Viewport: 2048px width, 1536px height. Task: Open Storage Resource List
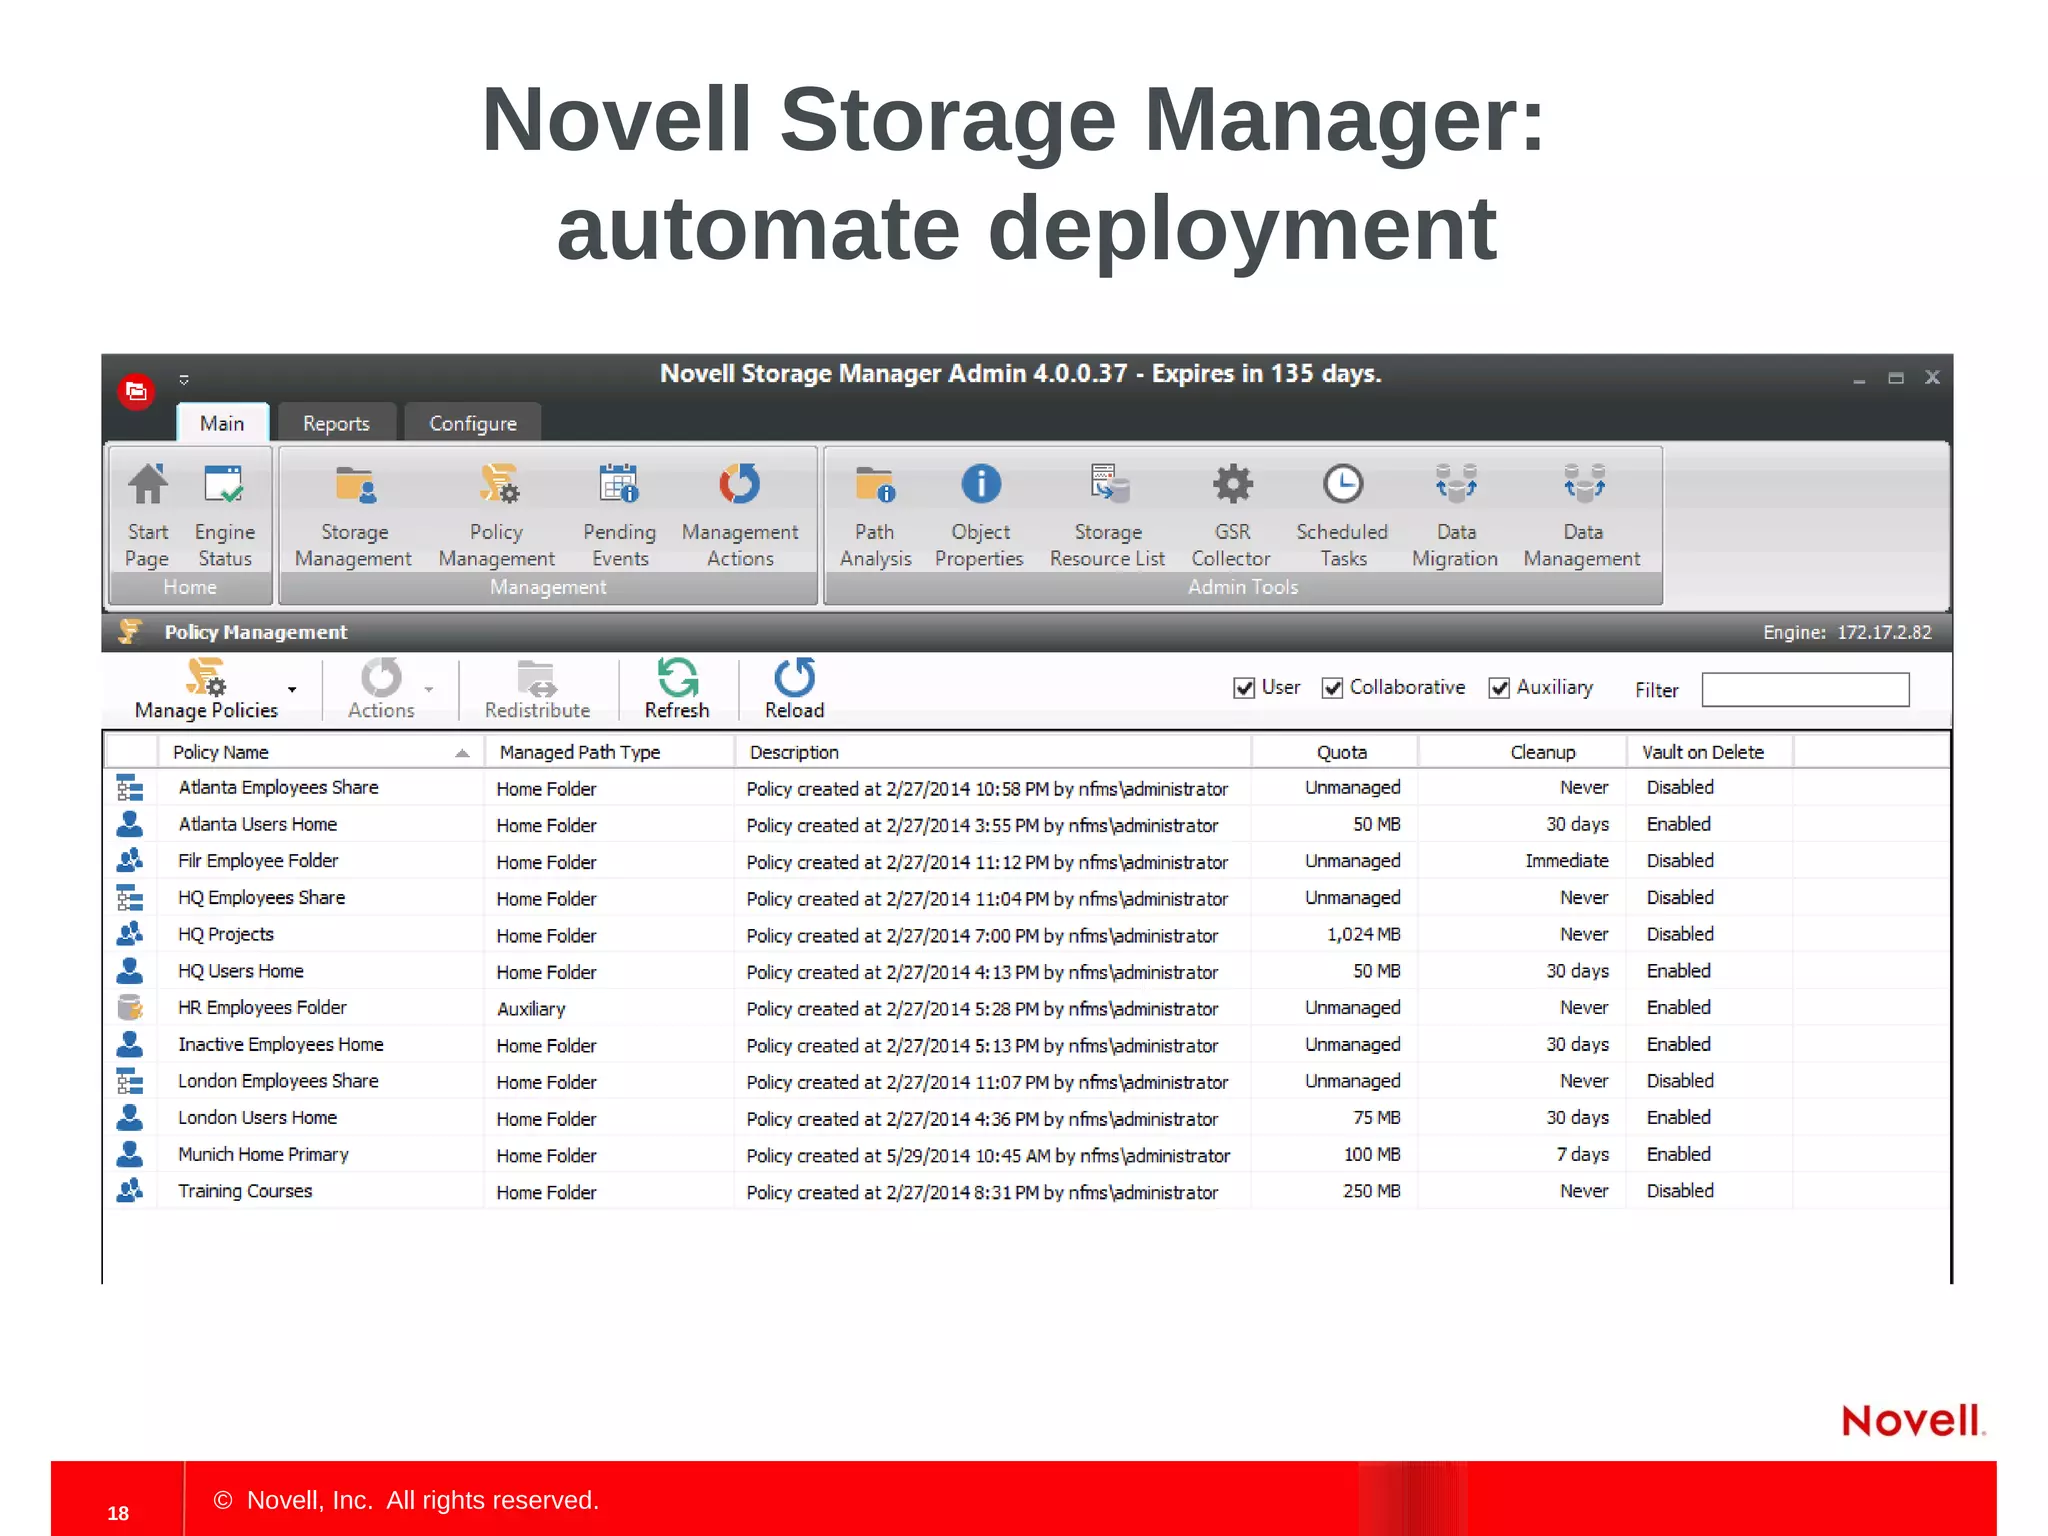(1108, 515)
